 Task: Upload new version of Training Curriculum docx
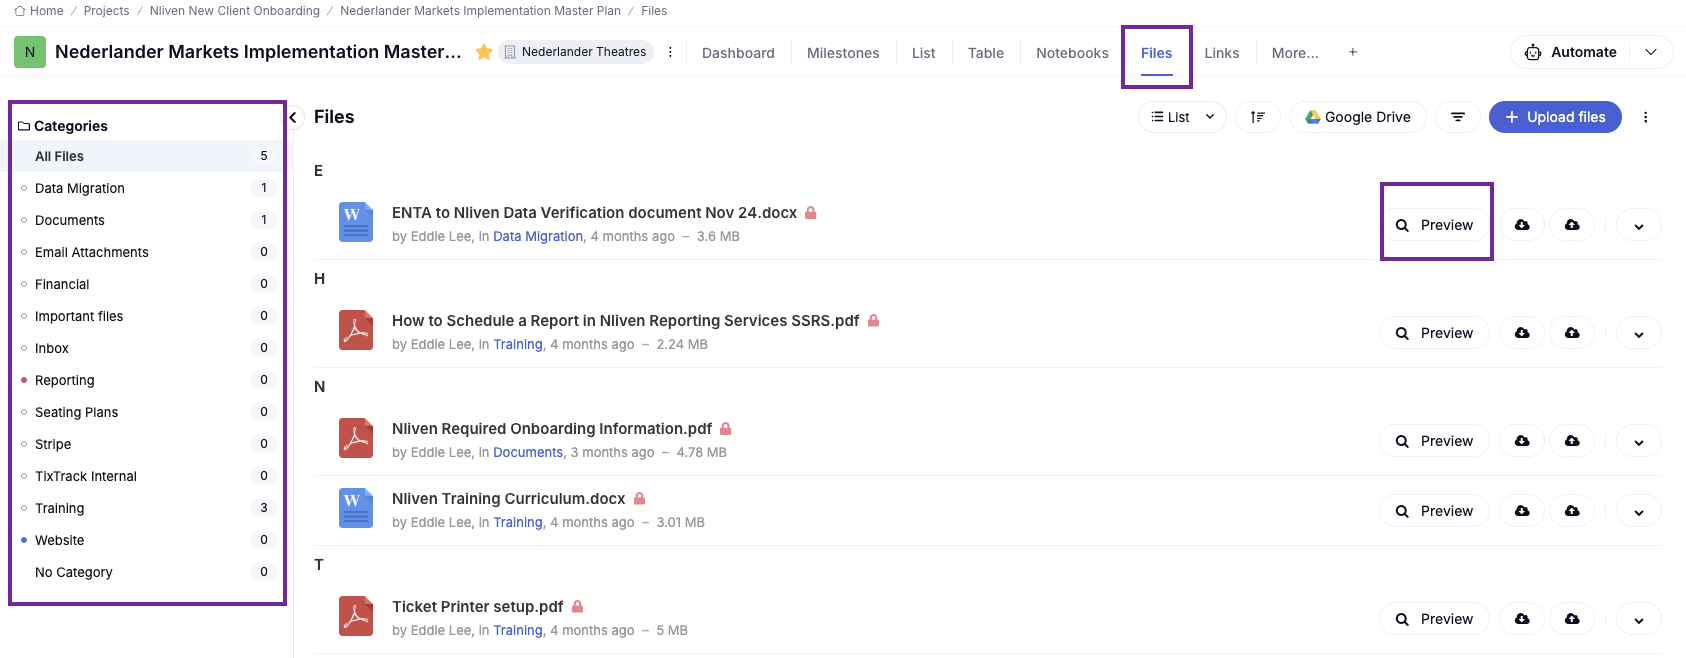tap(1572, 511)
